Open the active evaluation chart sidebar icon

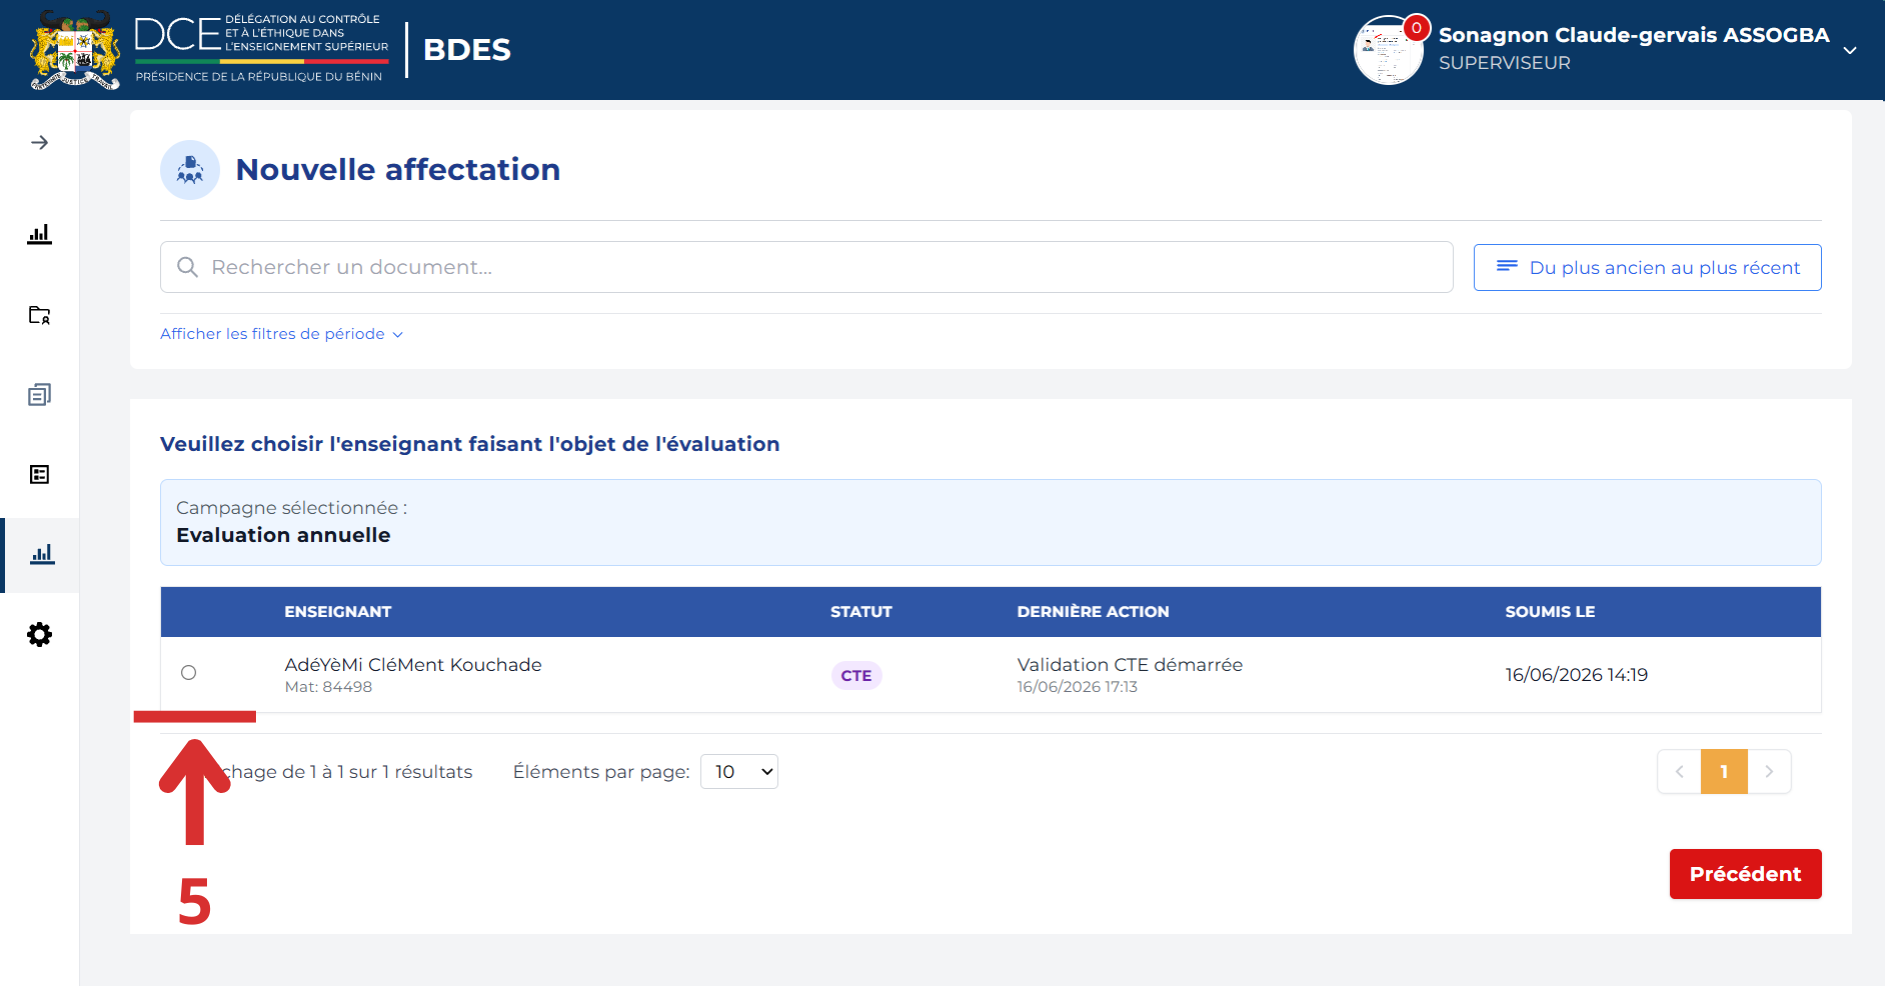(x=42, y=555)
